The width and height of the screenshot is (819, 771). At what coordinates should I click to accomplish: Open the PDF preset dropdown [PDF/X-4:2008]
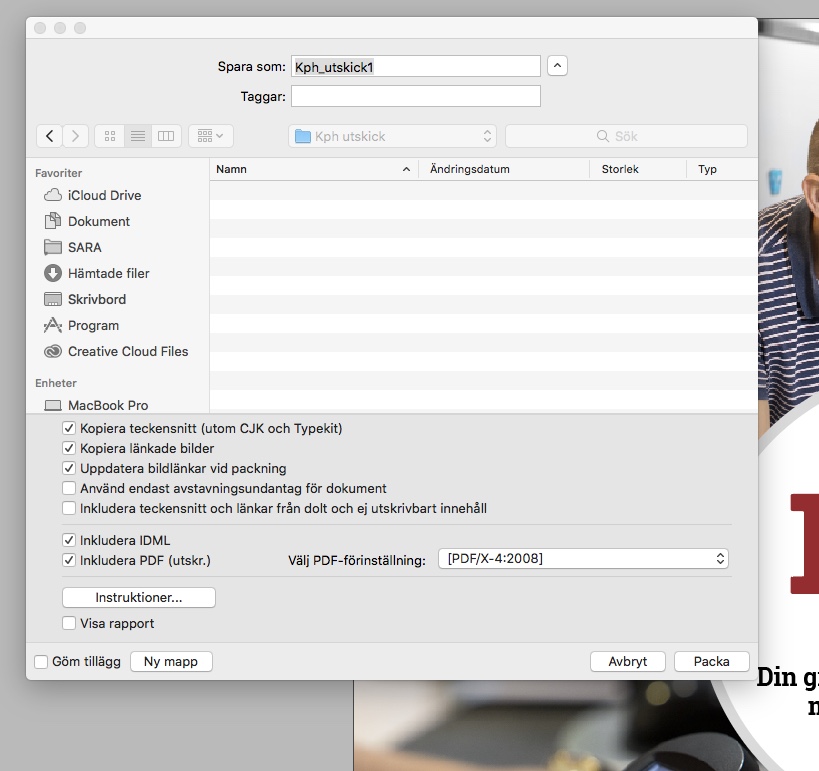pyautogui.click(x=583, y=558)
